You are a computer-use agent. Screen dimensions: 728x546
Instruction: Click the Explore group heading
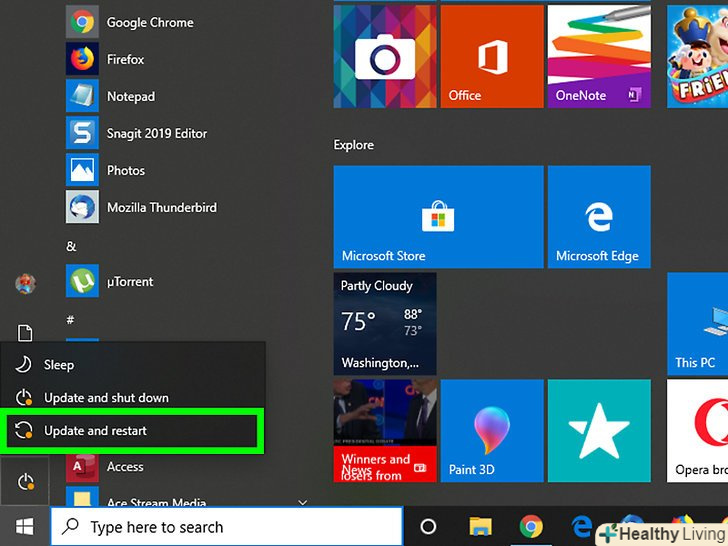(354, 145)
